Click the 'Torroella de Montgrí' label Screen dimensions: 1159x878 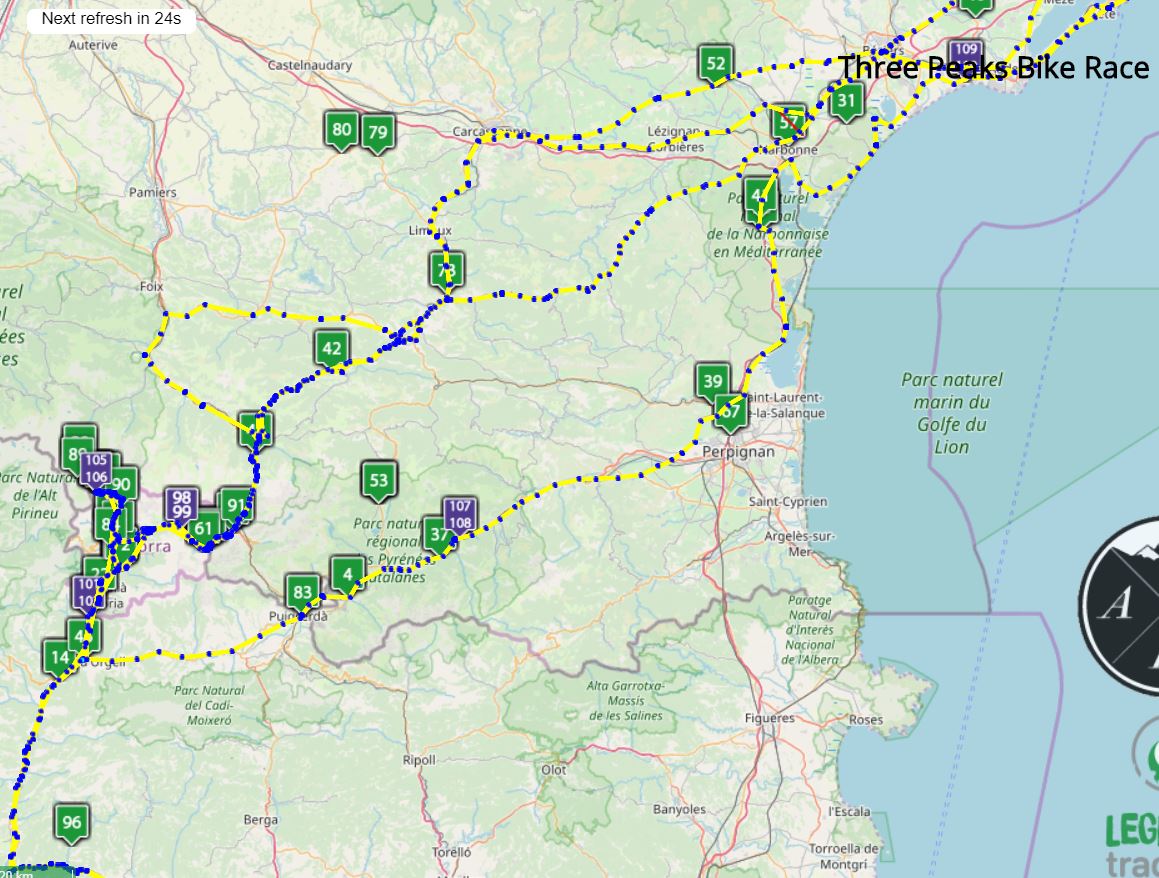point(844,856)
